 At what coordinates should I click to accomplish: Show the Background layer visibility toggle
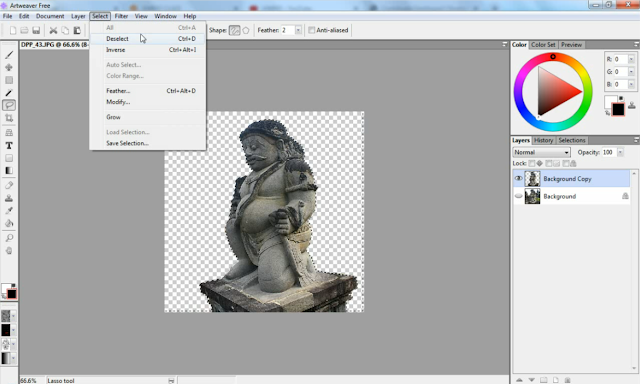point(518,196)
